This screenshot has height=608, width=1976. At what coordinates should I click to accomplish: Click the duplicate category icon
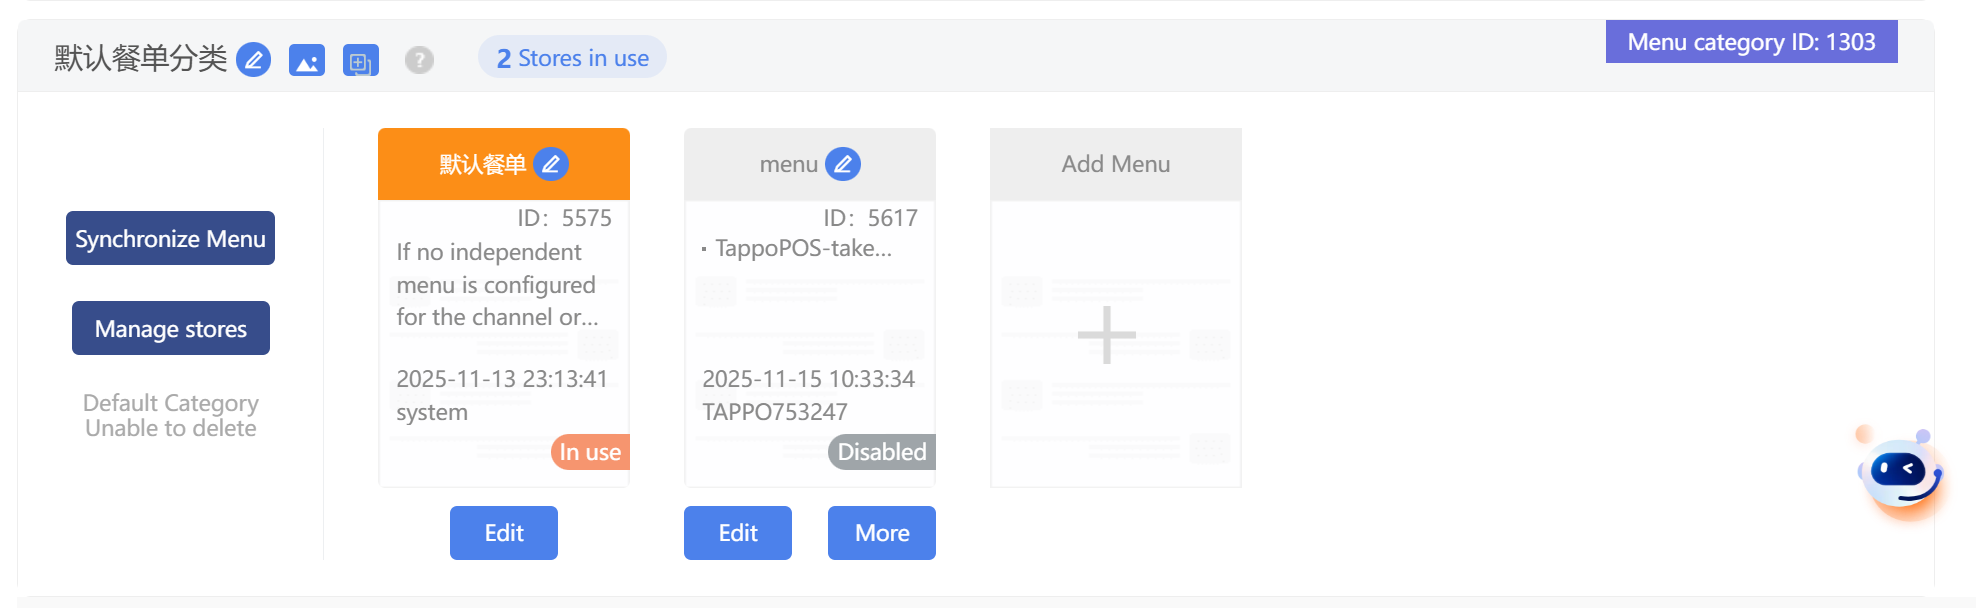coord(360,61)
